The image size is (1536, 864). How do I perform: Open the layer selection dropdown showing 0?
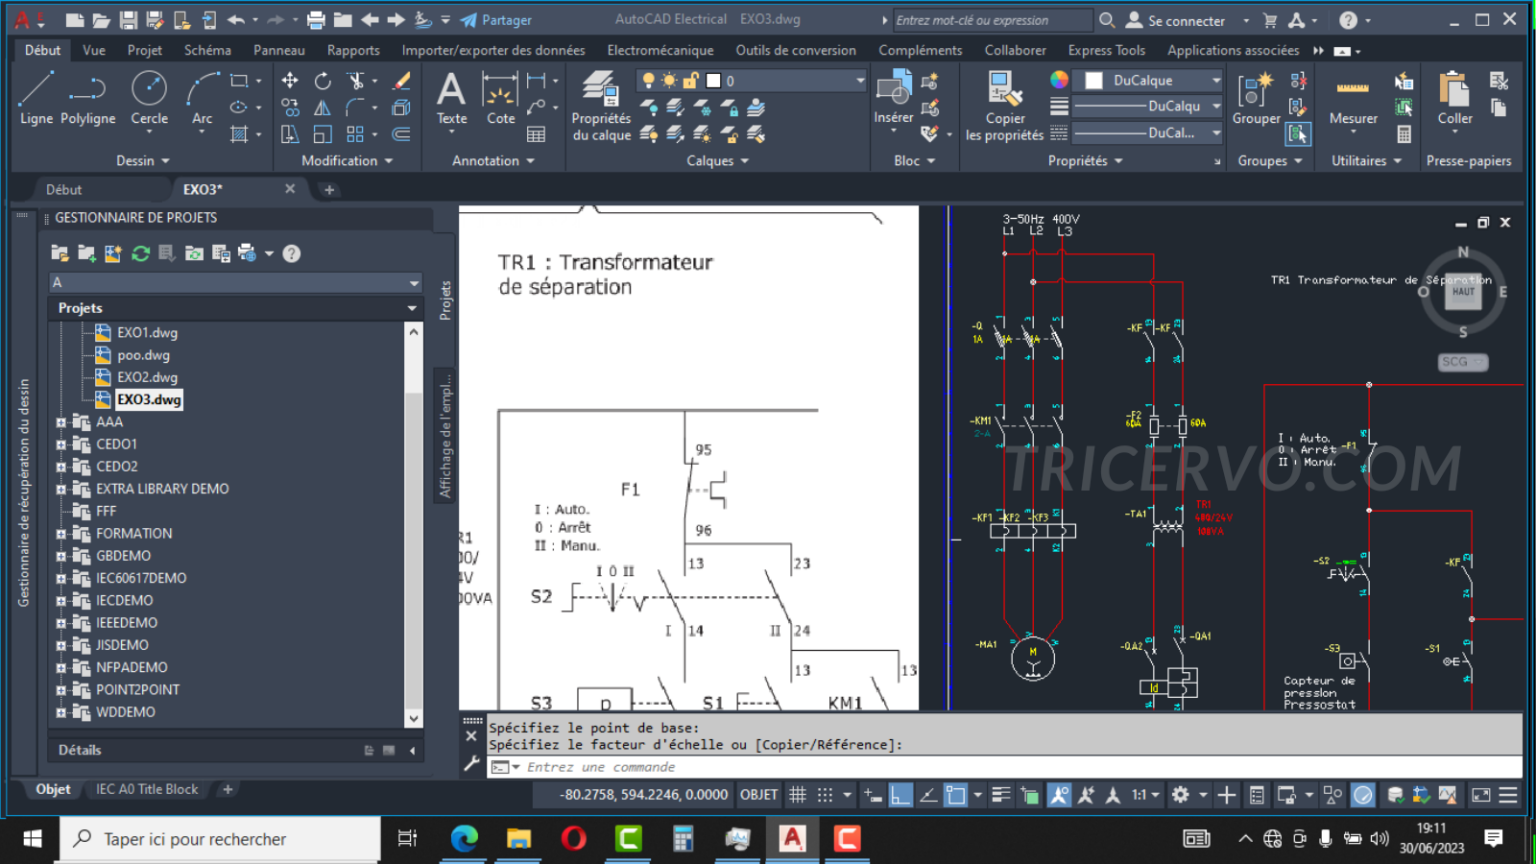(x=858, y=80)
